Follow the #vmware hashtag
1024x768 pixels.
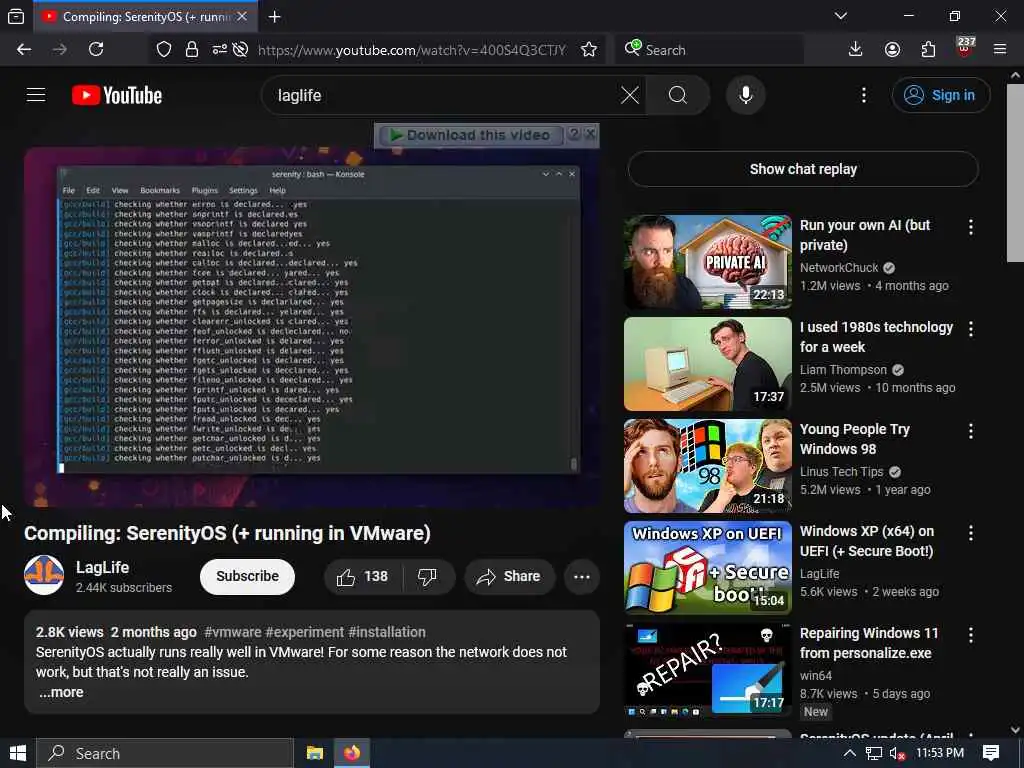[x=232, y=632]
